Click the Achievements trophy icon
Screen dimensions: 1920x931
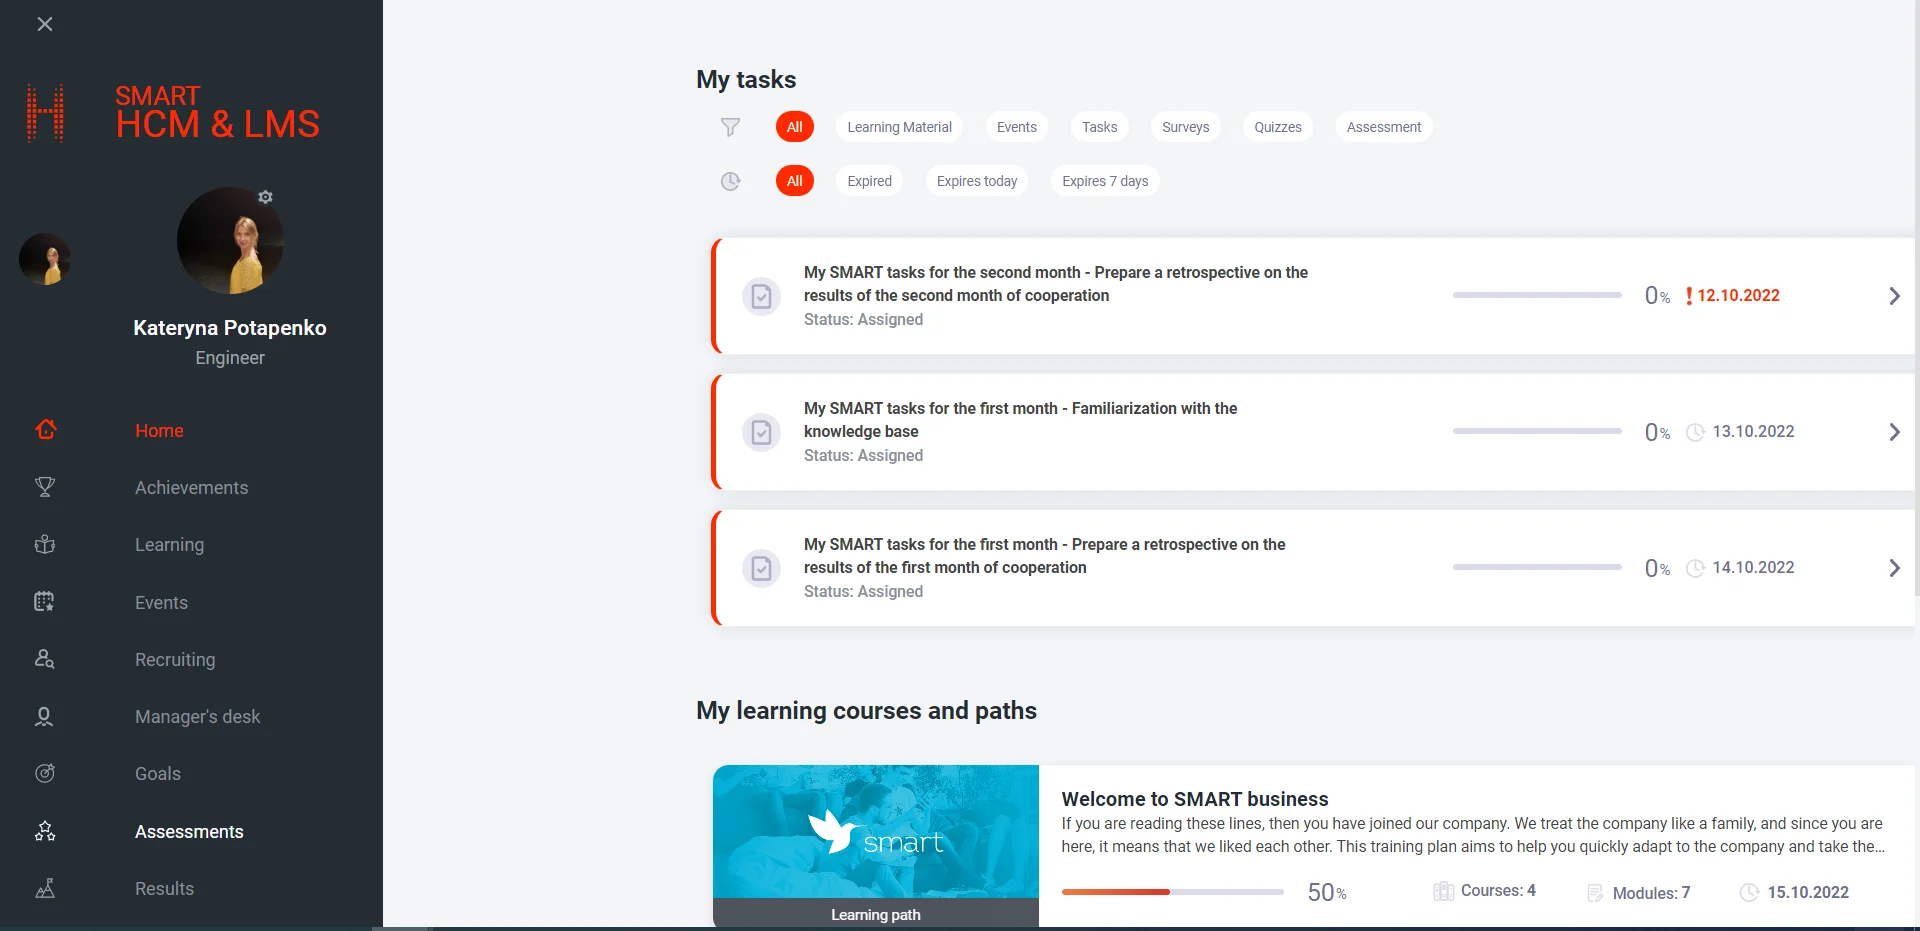45,487
